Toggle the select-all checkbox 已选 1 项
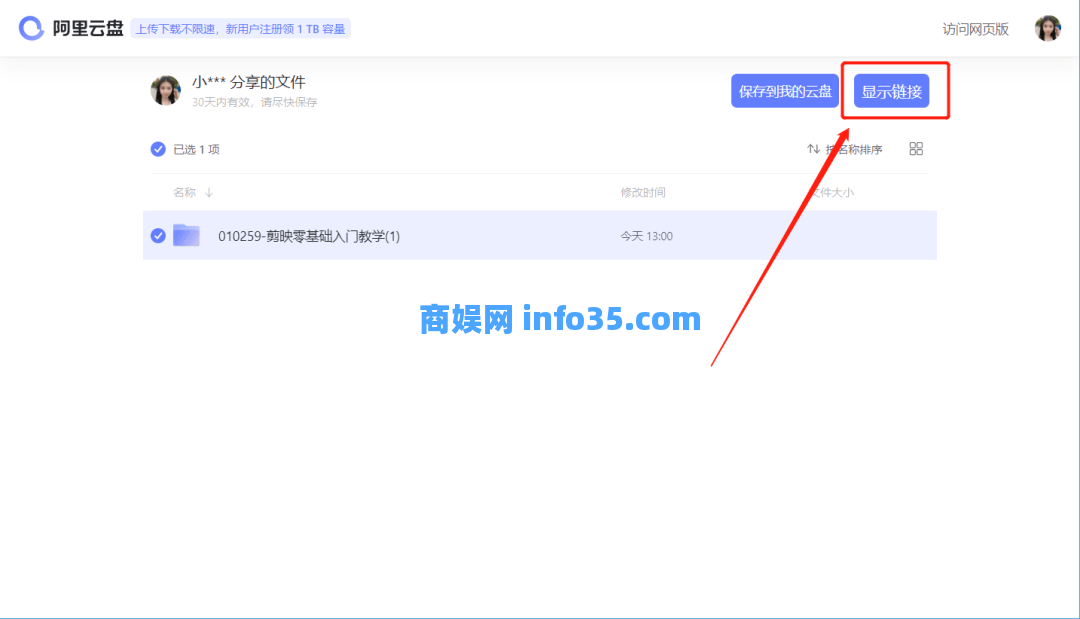The height and width of the screenshot is (619, 1080). point(158,149)
